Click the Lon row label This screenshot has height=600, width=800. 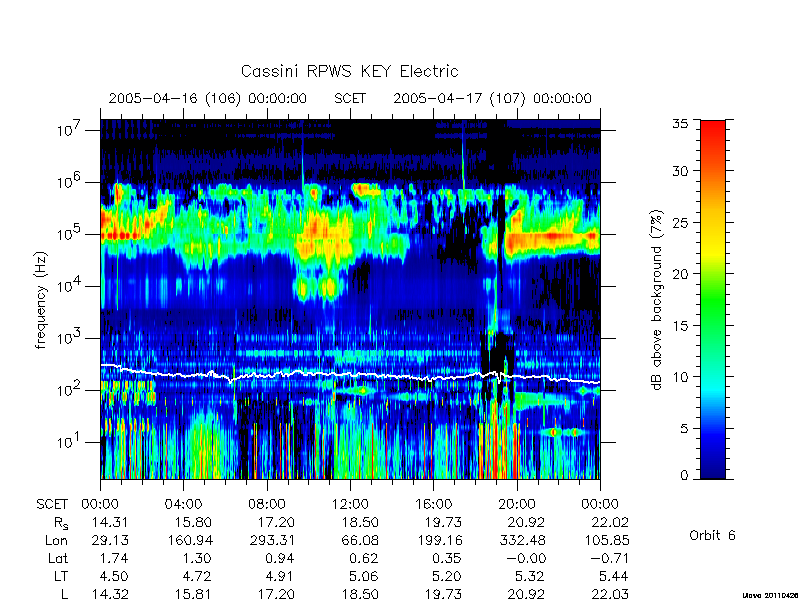click(x=56, y=540)
